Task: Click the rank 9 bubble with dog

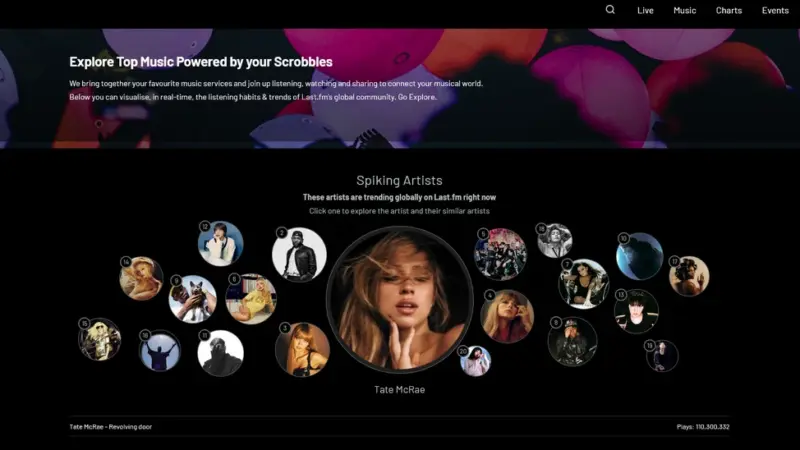Action: pyautogui.click(x=193, y=299)
